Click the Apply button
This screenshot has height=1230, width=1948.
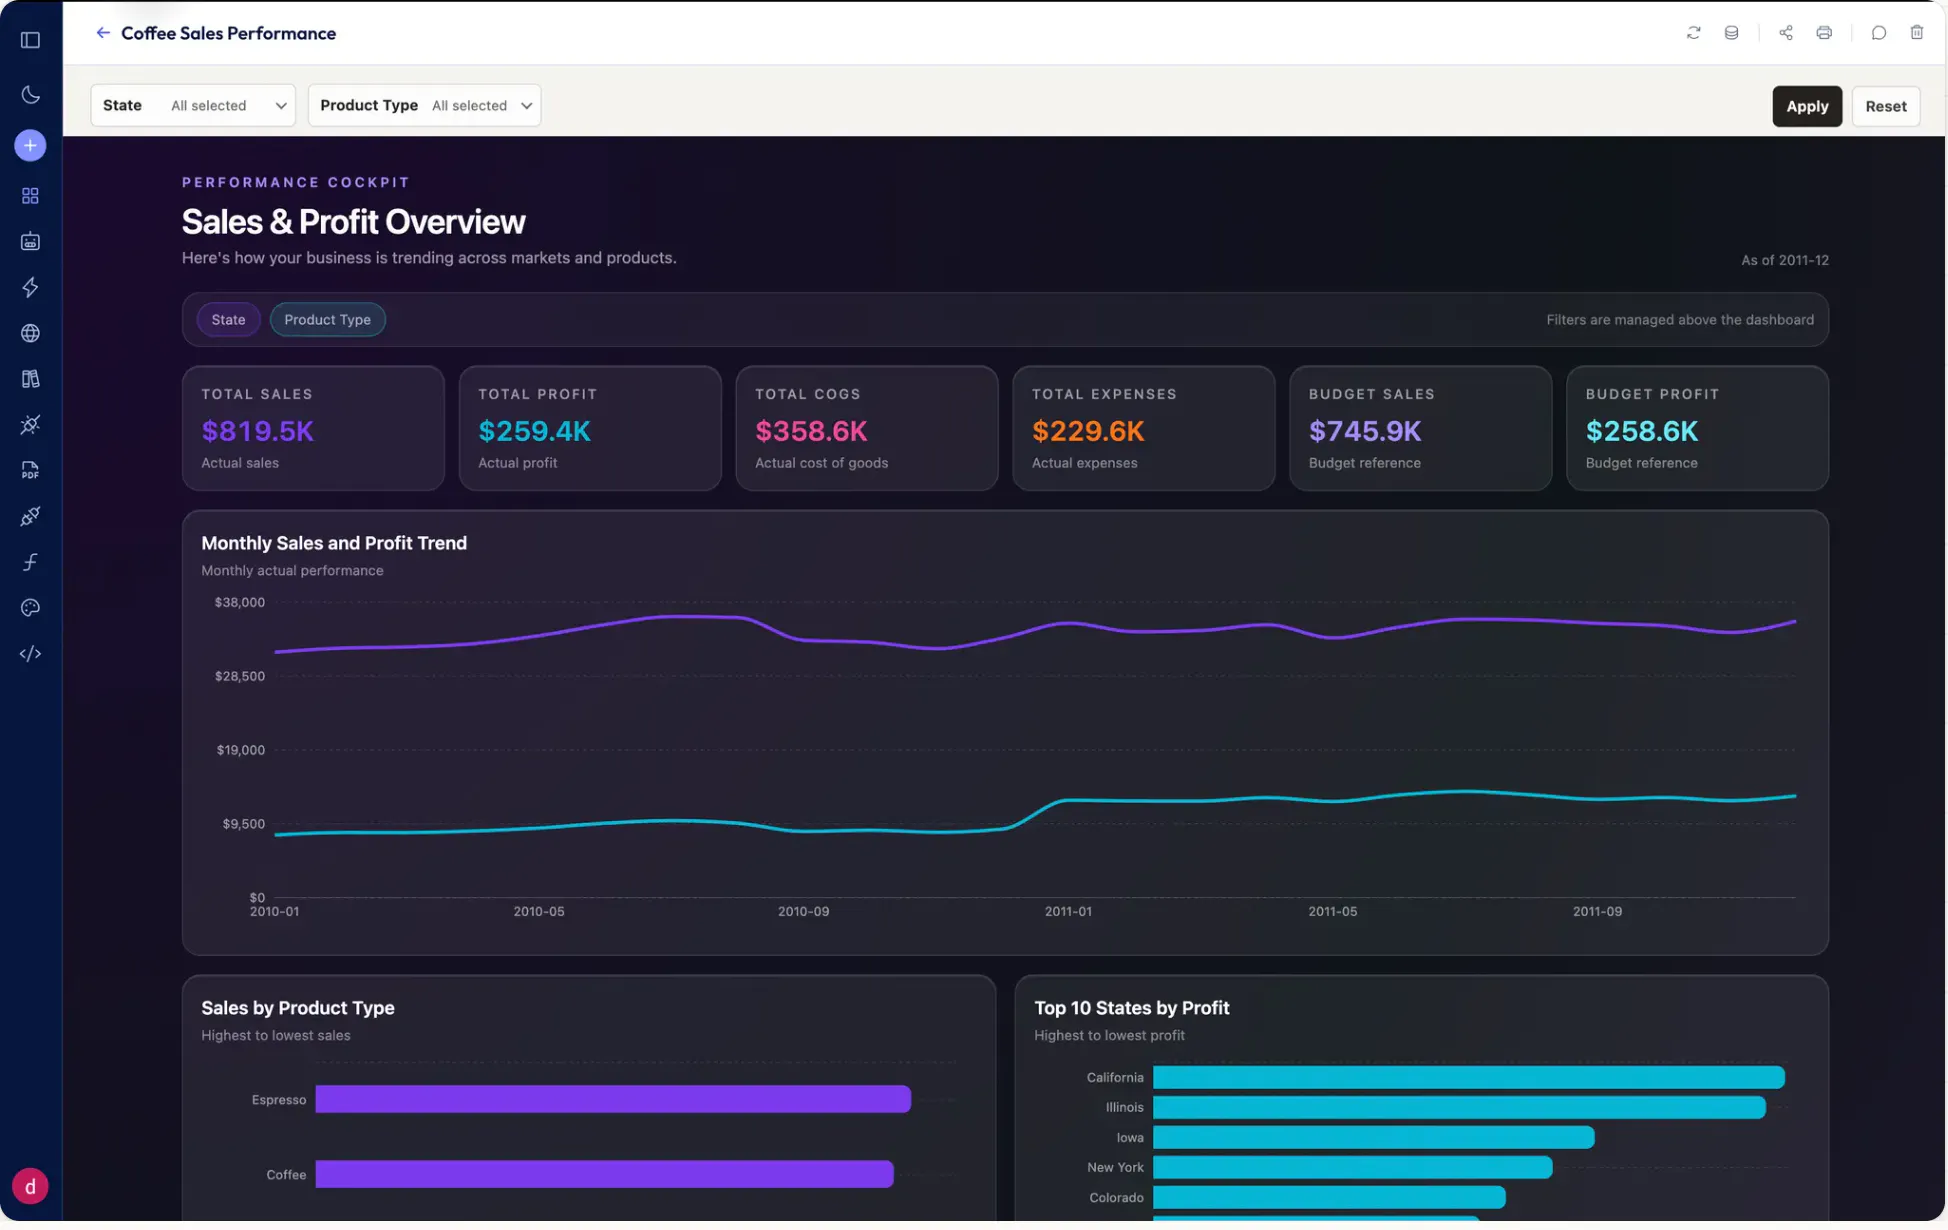tap(1807, 107)
